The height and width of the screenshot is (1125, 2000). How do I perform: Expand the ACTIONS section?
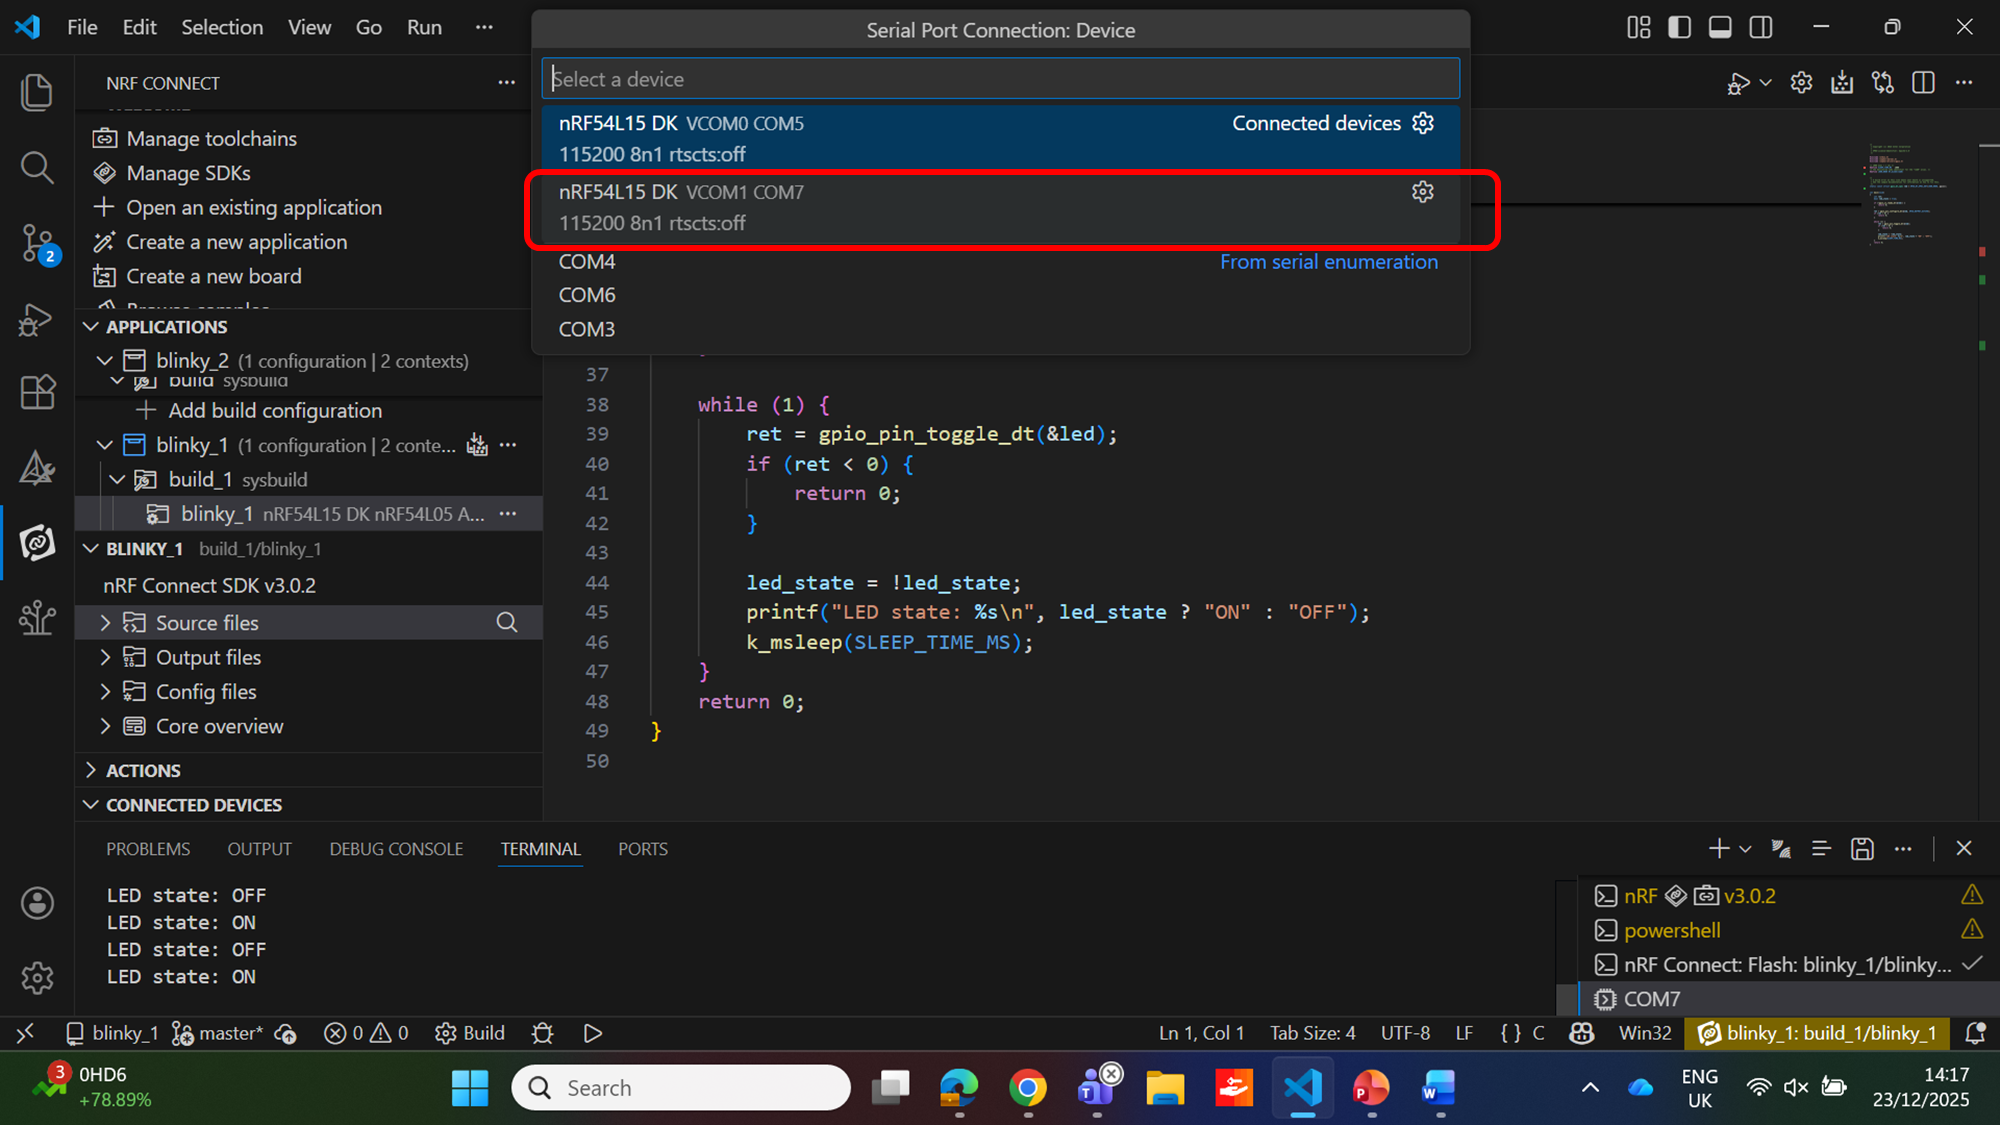(x=143, y=770)
